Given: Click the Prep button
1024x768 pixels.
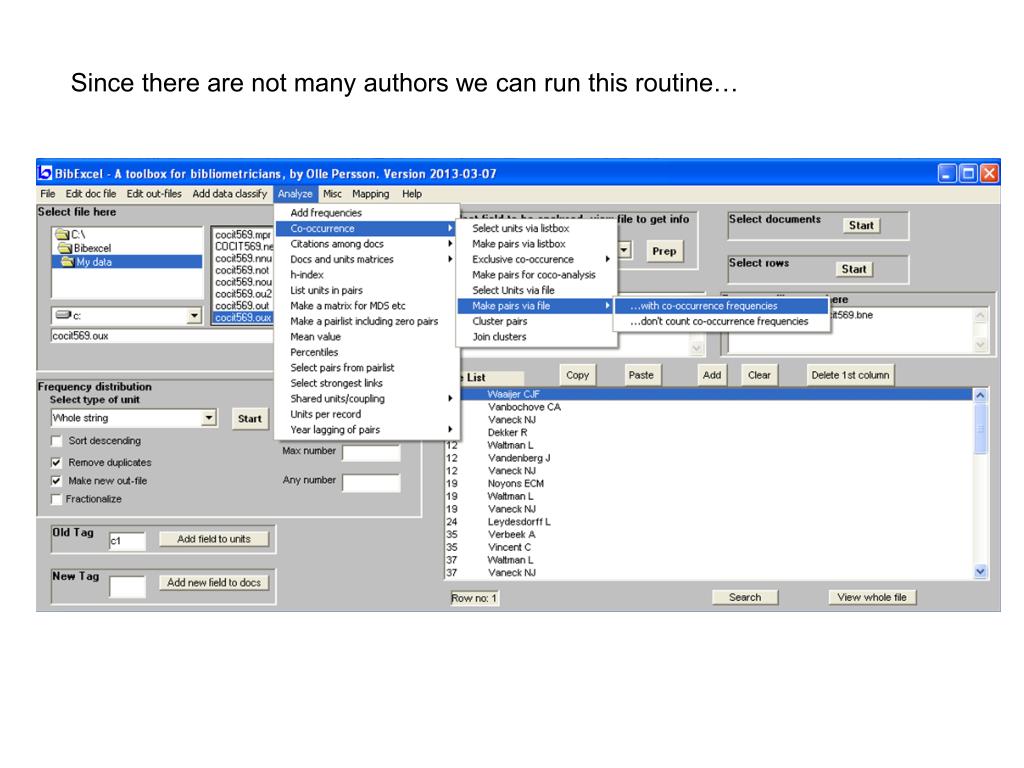Looking at the screenshot, I should [x=664, y=251].
